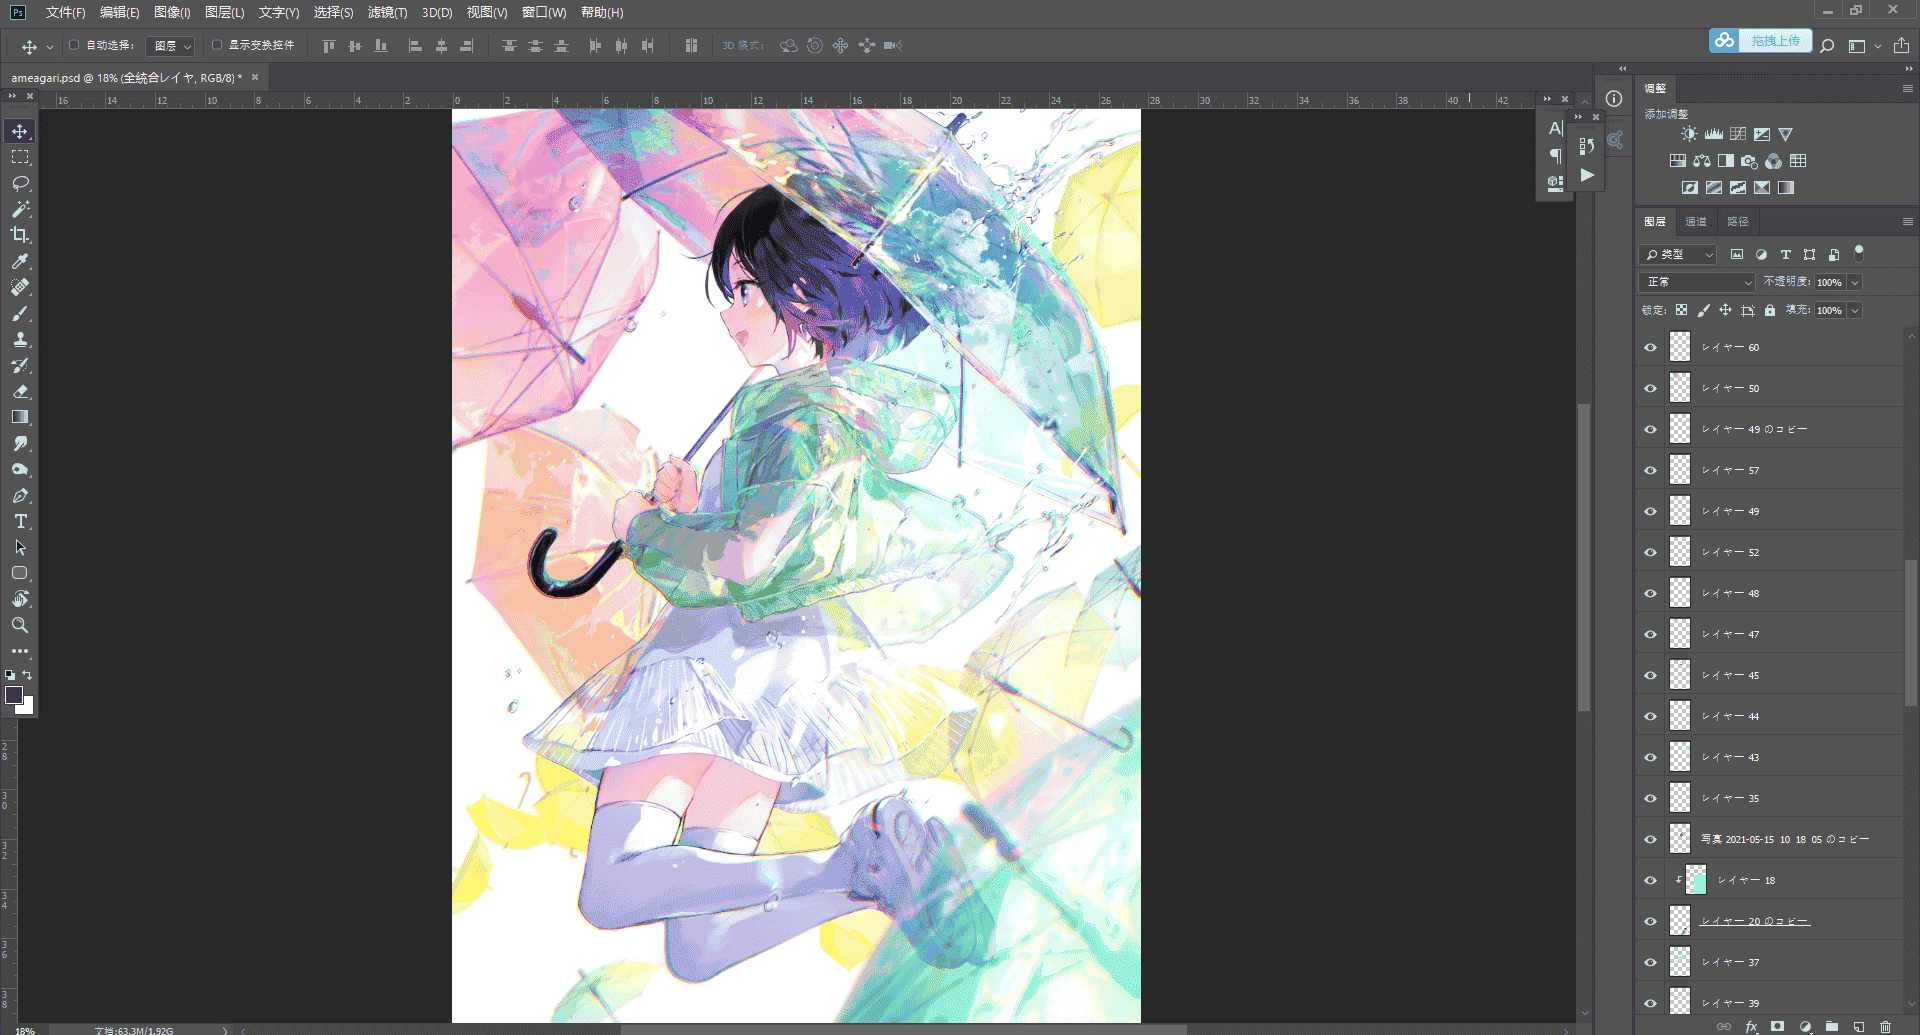1920x1035 pixels.
Task: Click the share icon button
Action: coord(1901,46)
